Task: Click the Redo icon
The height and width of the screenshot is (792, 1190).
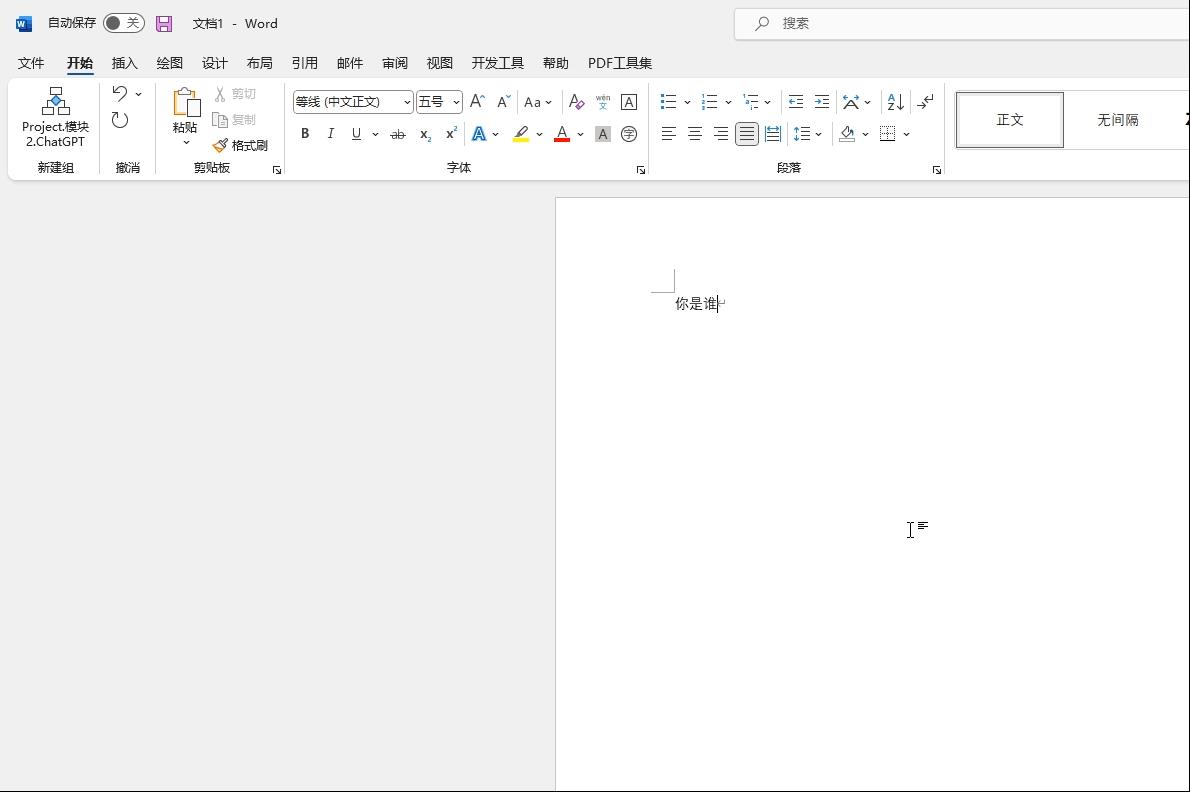Action: click(x=120, y=121)
